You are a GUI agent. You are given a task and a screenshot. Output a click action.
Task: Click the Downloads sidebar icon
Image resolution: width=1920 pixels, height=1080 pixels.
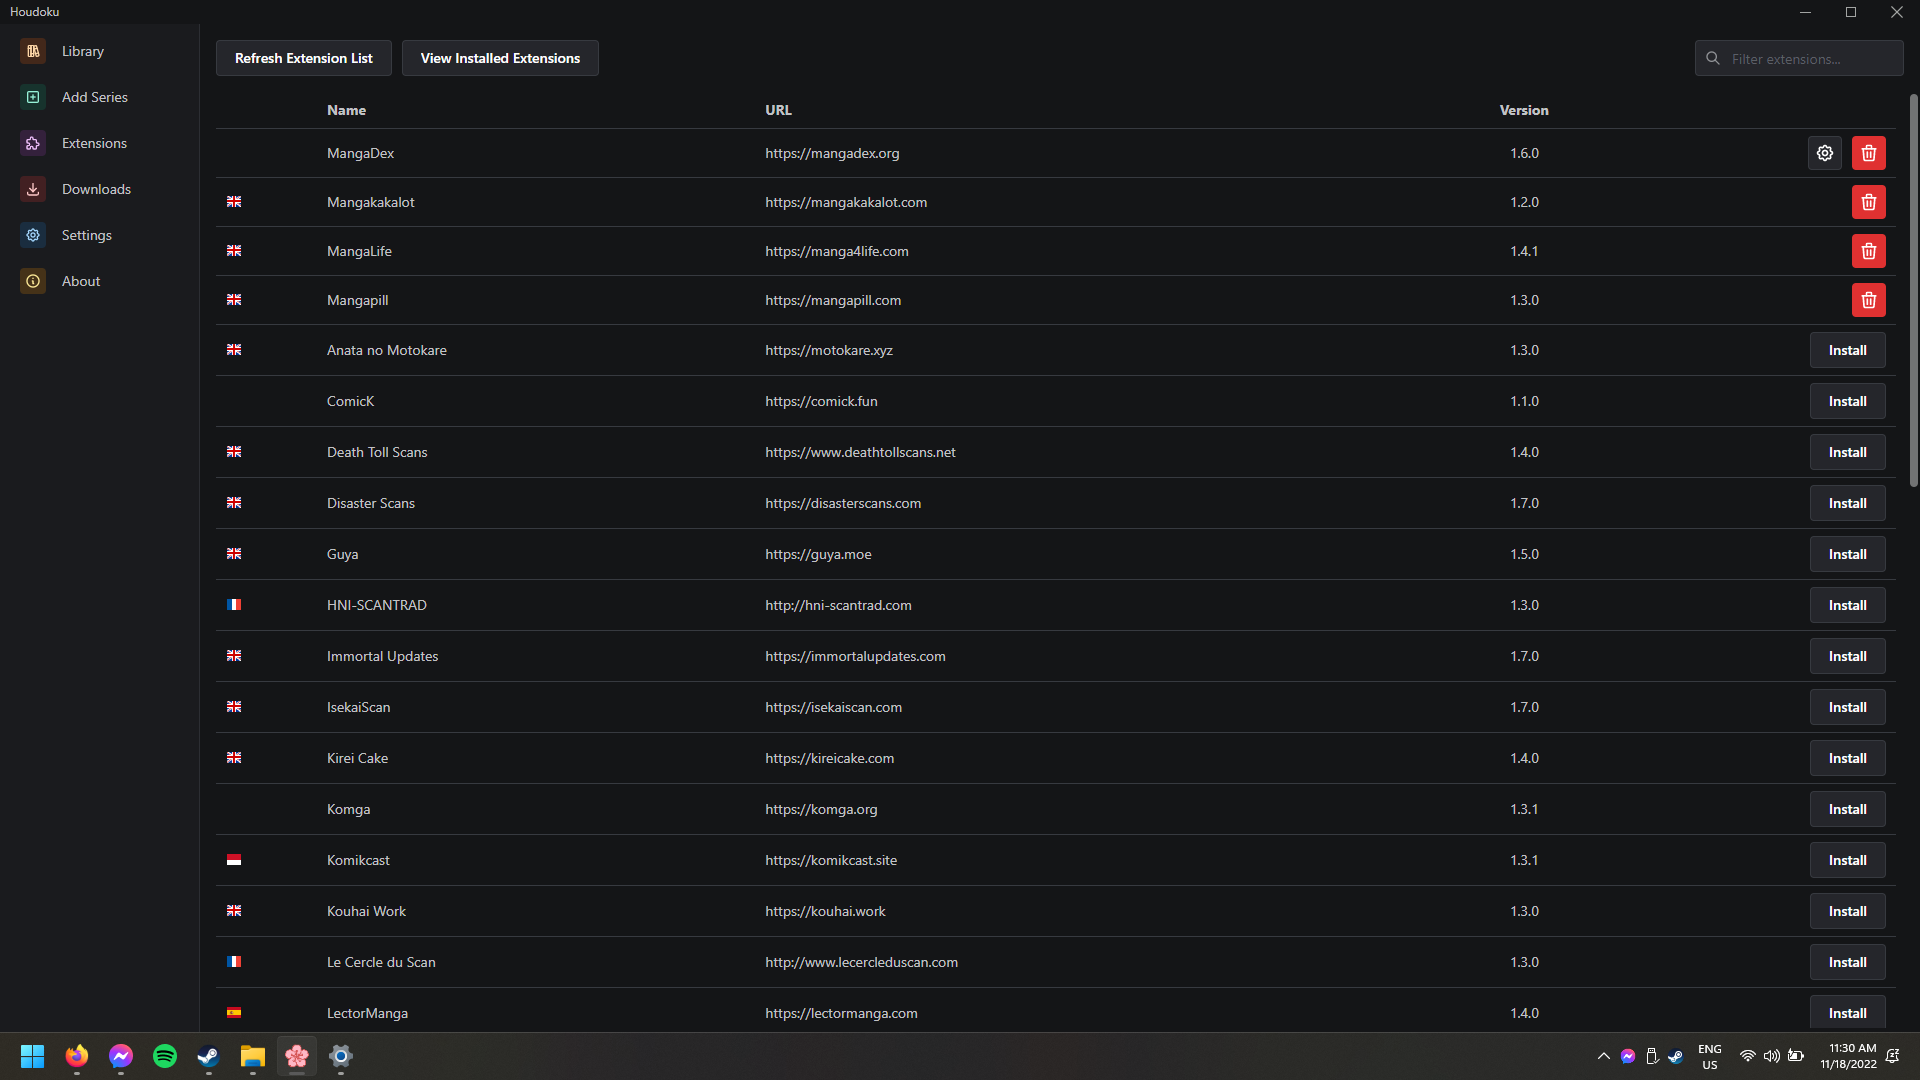(33, 189)
